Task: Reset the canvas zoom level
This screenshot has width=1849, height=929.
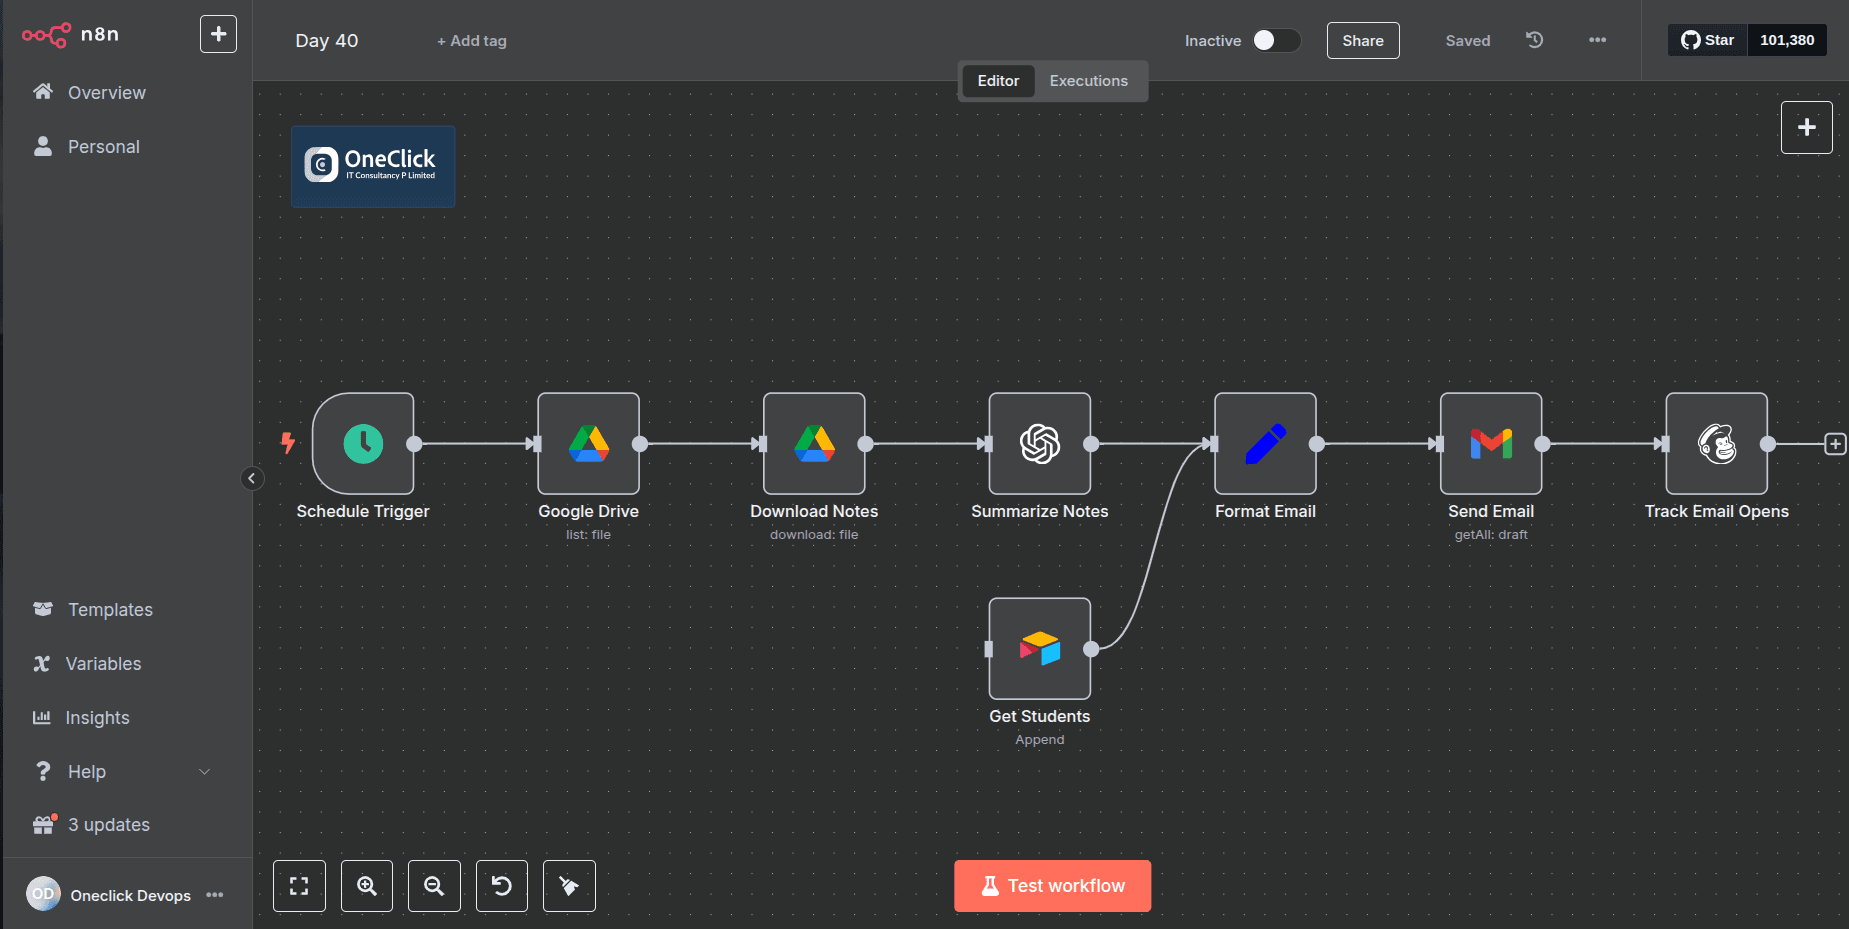Action: tap(502, 886)
